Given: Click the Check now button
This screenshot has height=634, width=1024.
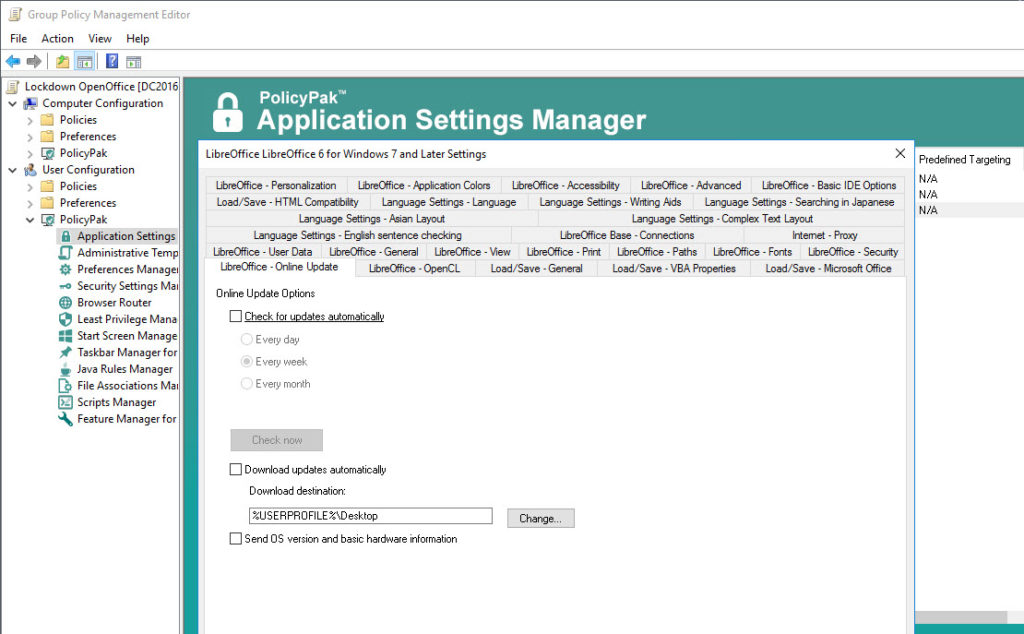Looking at the screenshot, I should [277, 440].
